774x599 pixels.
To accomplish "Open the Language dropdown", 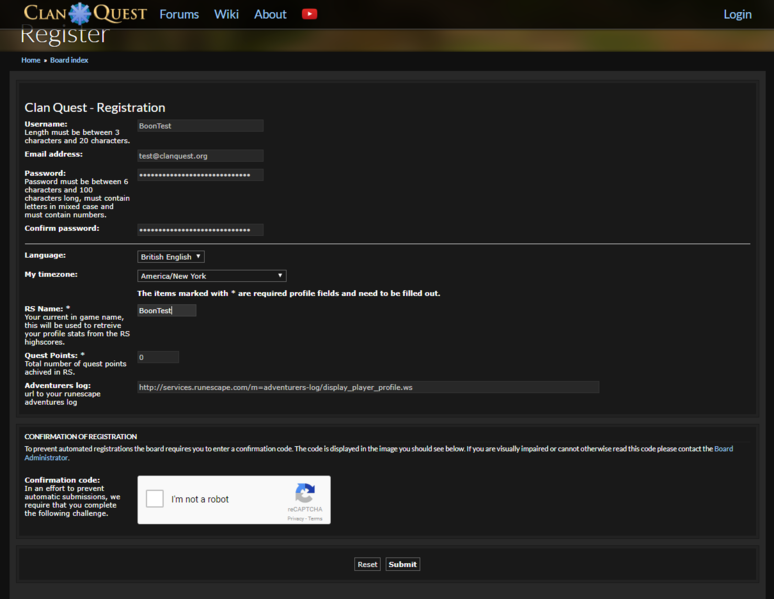I will [171, 257].
